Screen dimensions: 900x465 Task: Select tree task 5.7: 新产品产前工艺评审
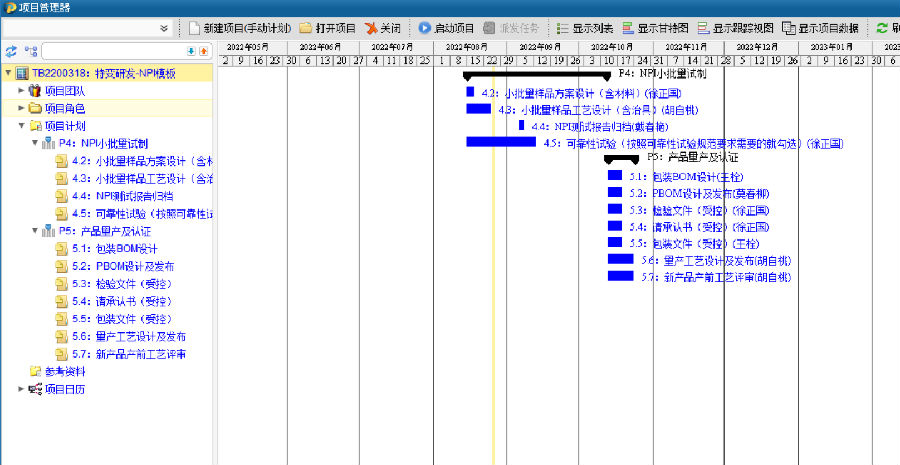pyautogui.click(x=129, y=354)
